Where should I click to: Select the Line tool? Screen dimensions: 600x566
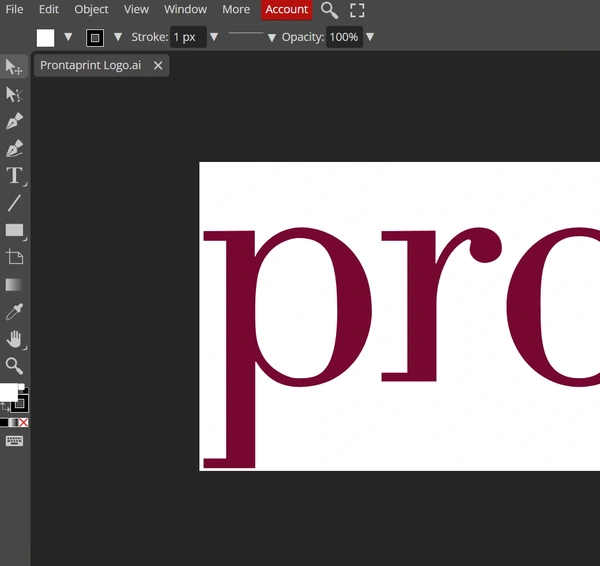tap(14, 203)
